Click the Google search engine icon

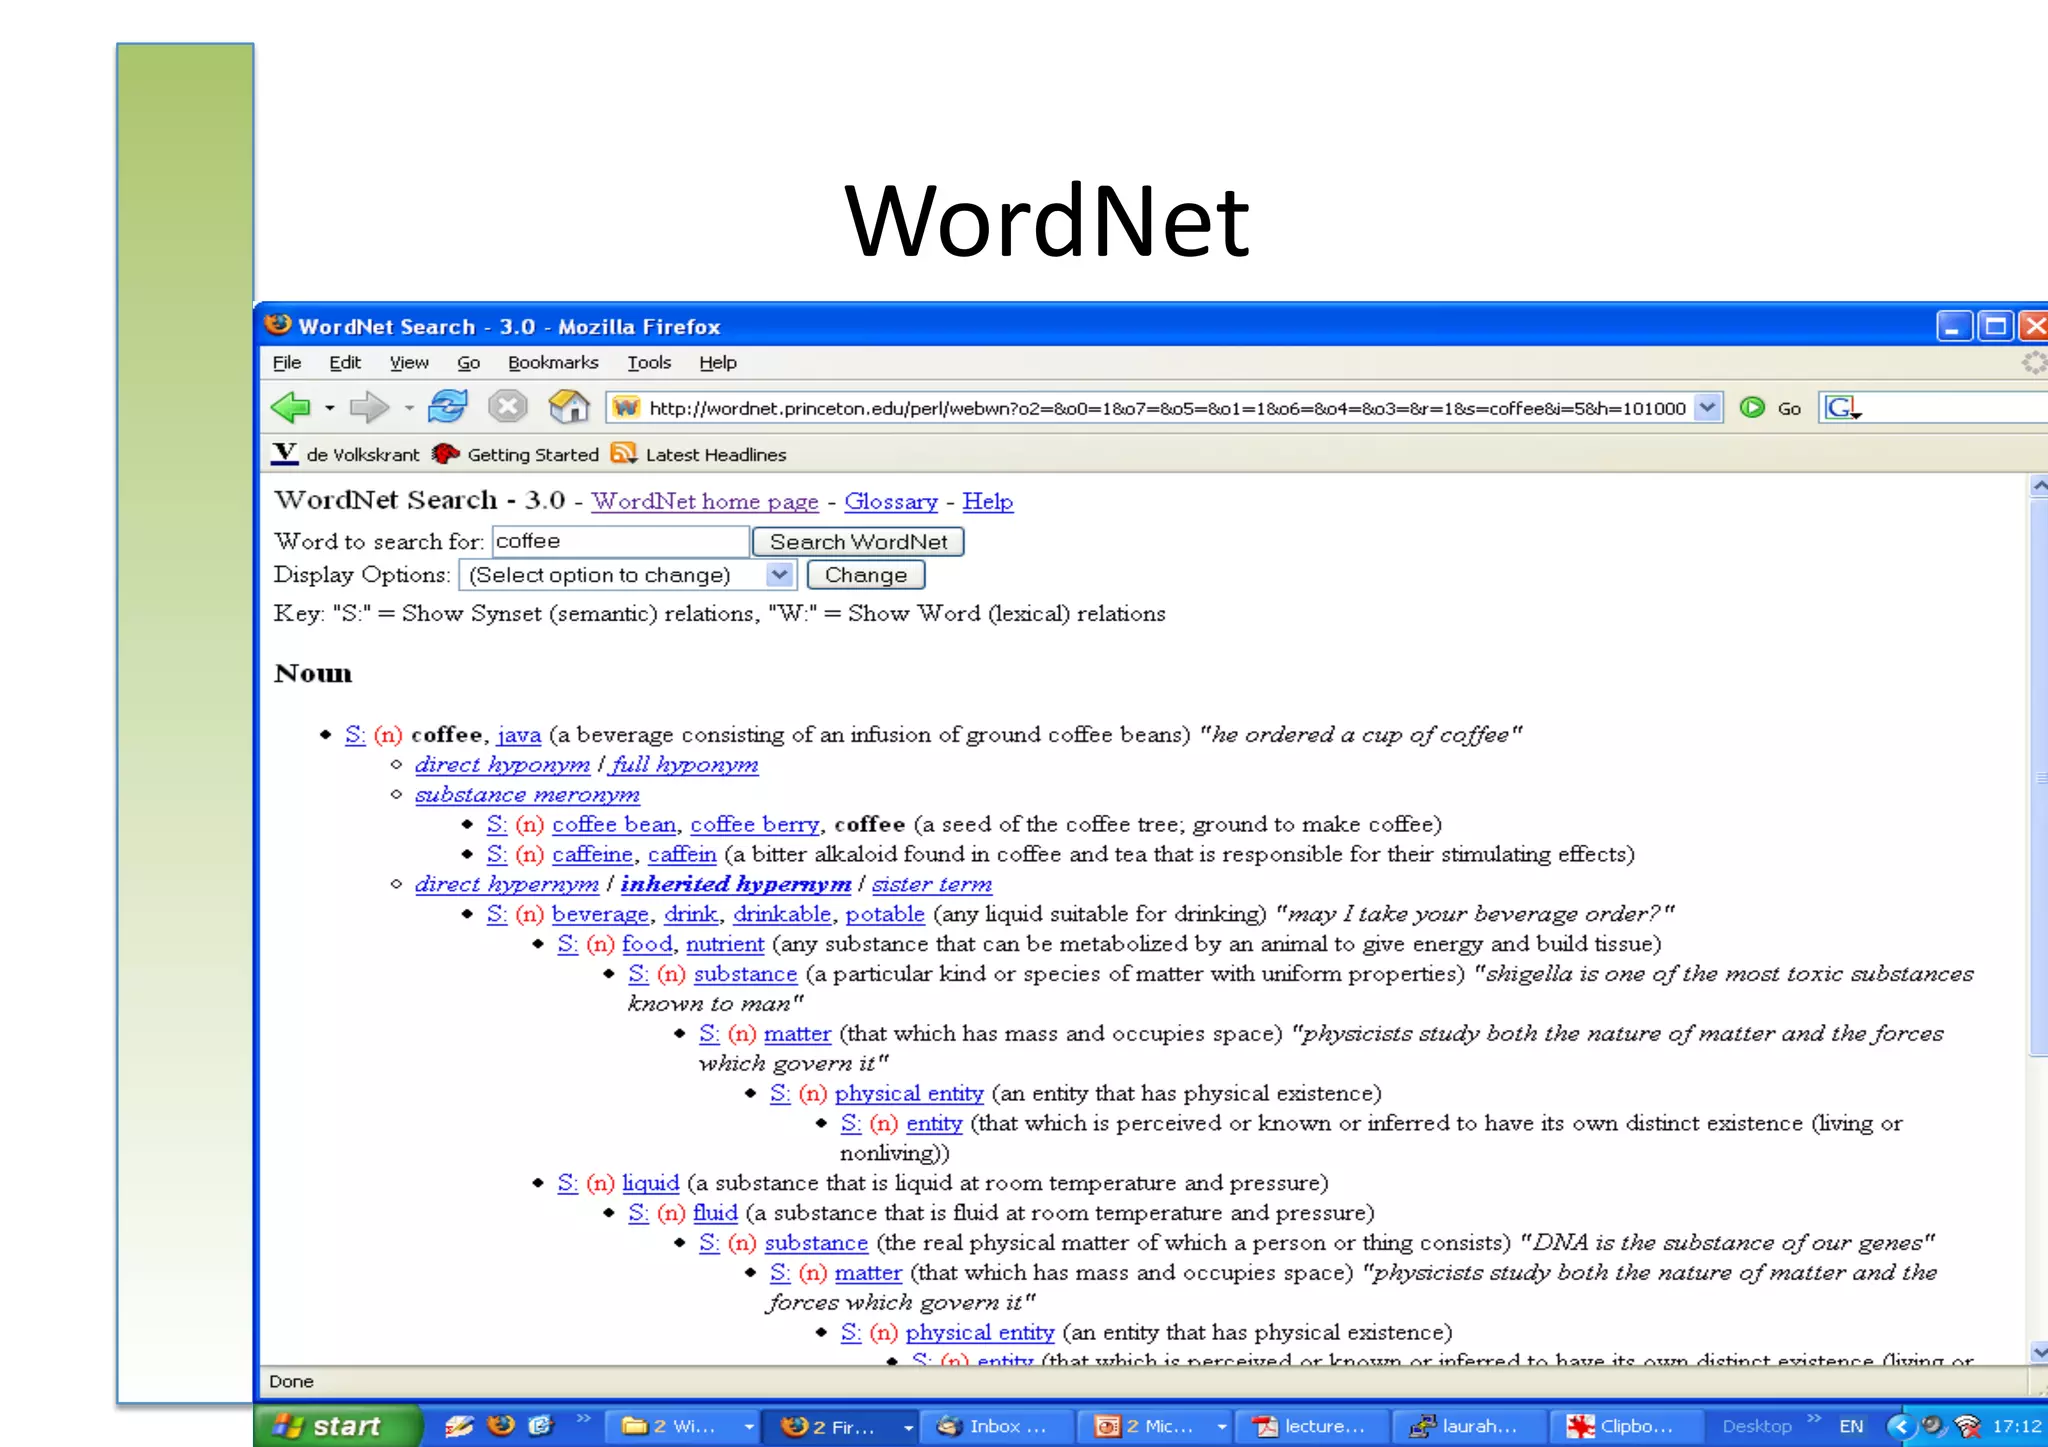(1841, 408)
